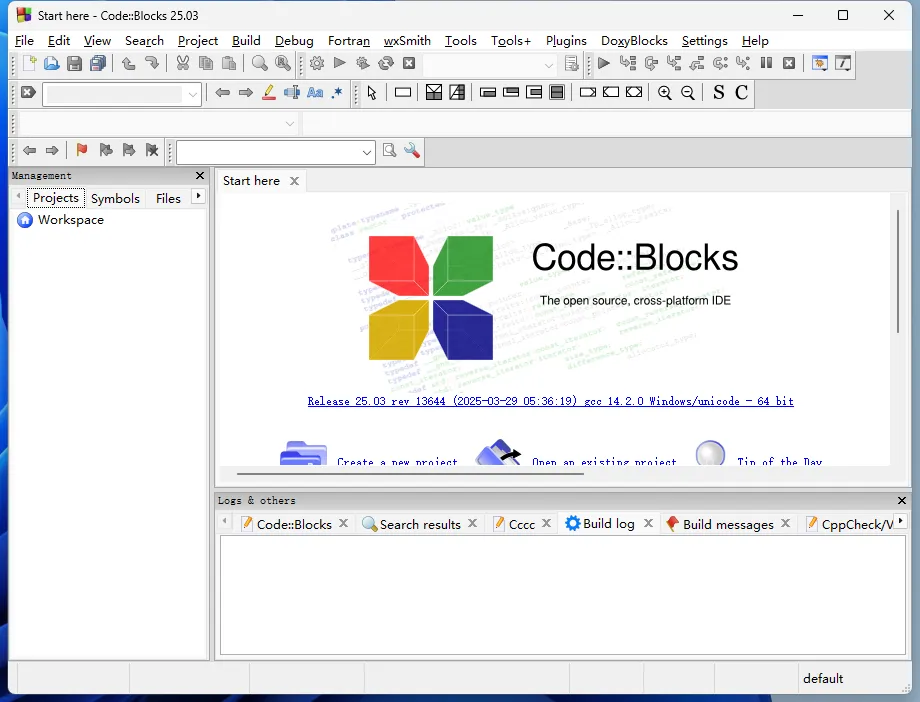This screenshot has width=920, height=702.
Task: Click the zoom in magnifier icon
Action: coord(665,93)
